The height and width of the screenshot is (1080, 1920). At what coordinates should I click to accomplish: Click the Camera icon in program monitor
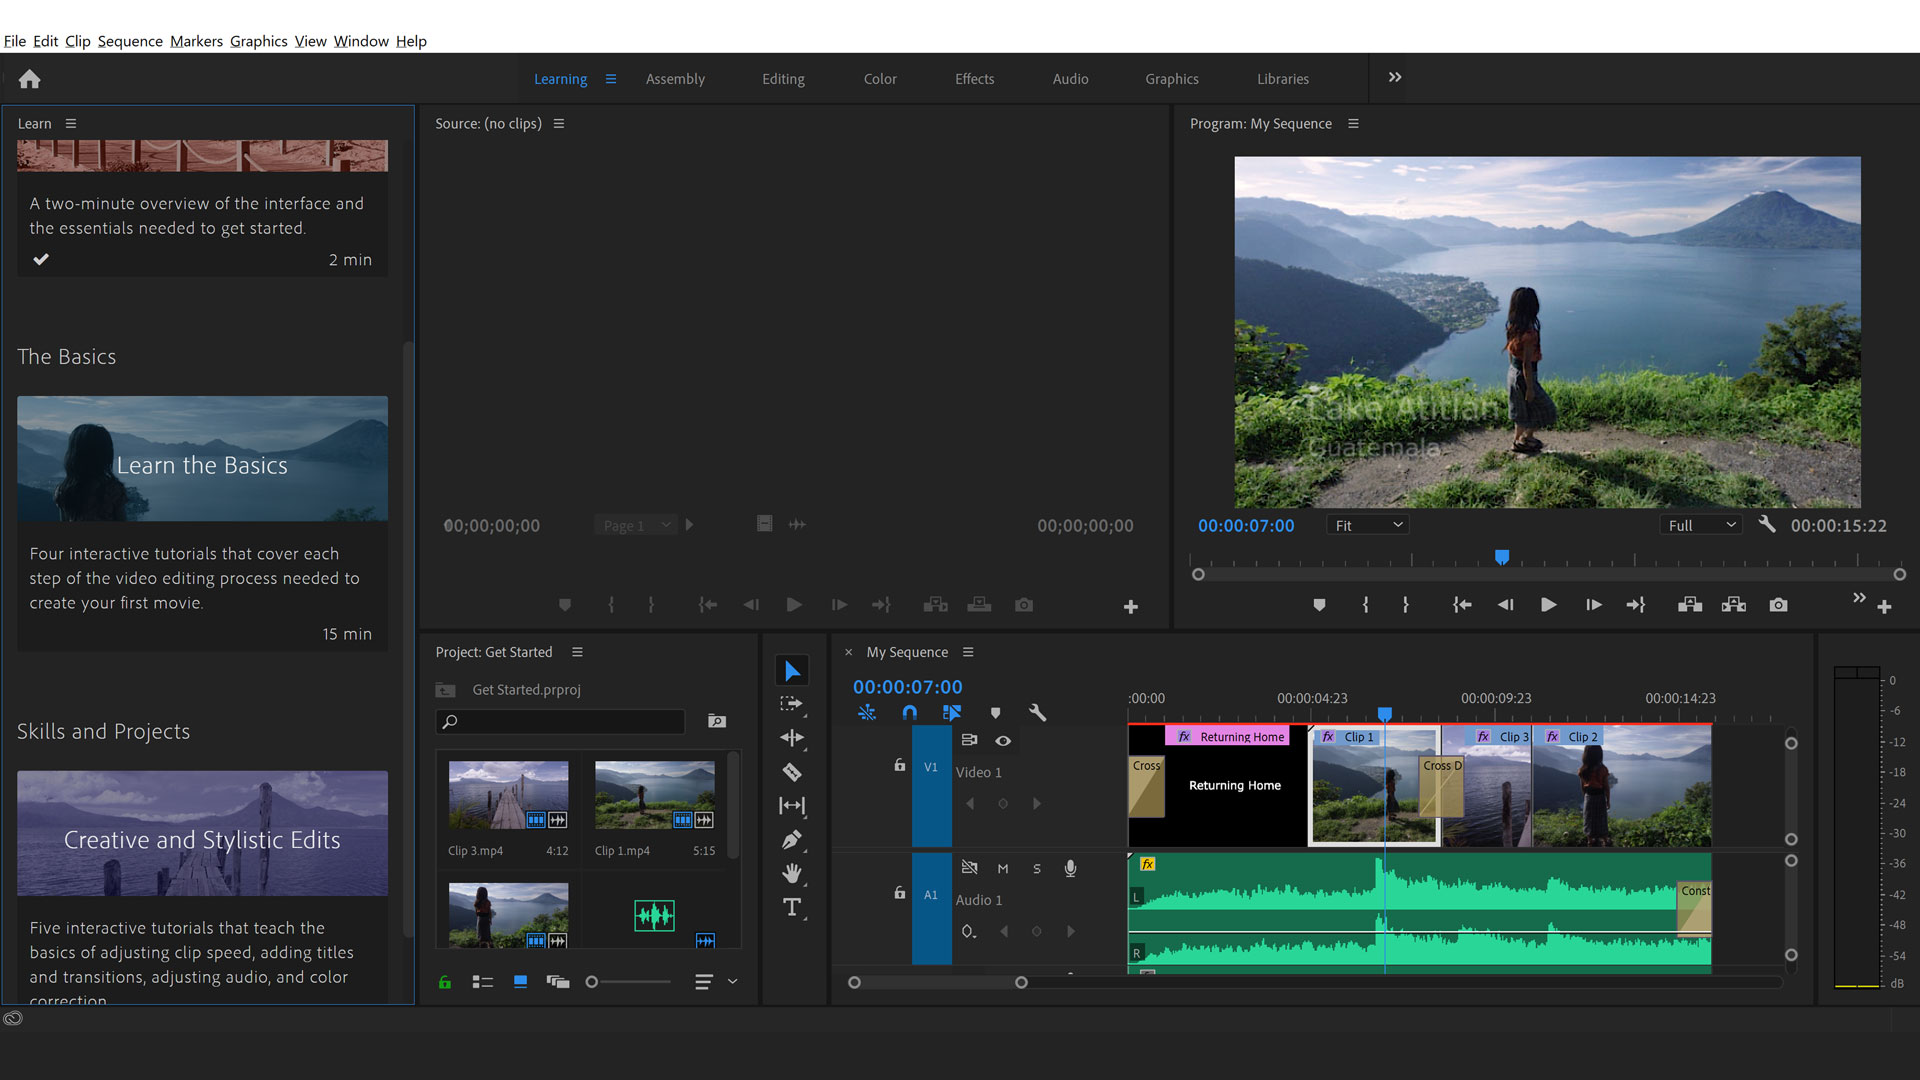(1778, 605)
